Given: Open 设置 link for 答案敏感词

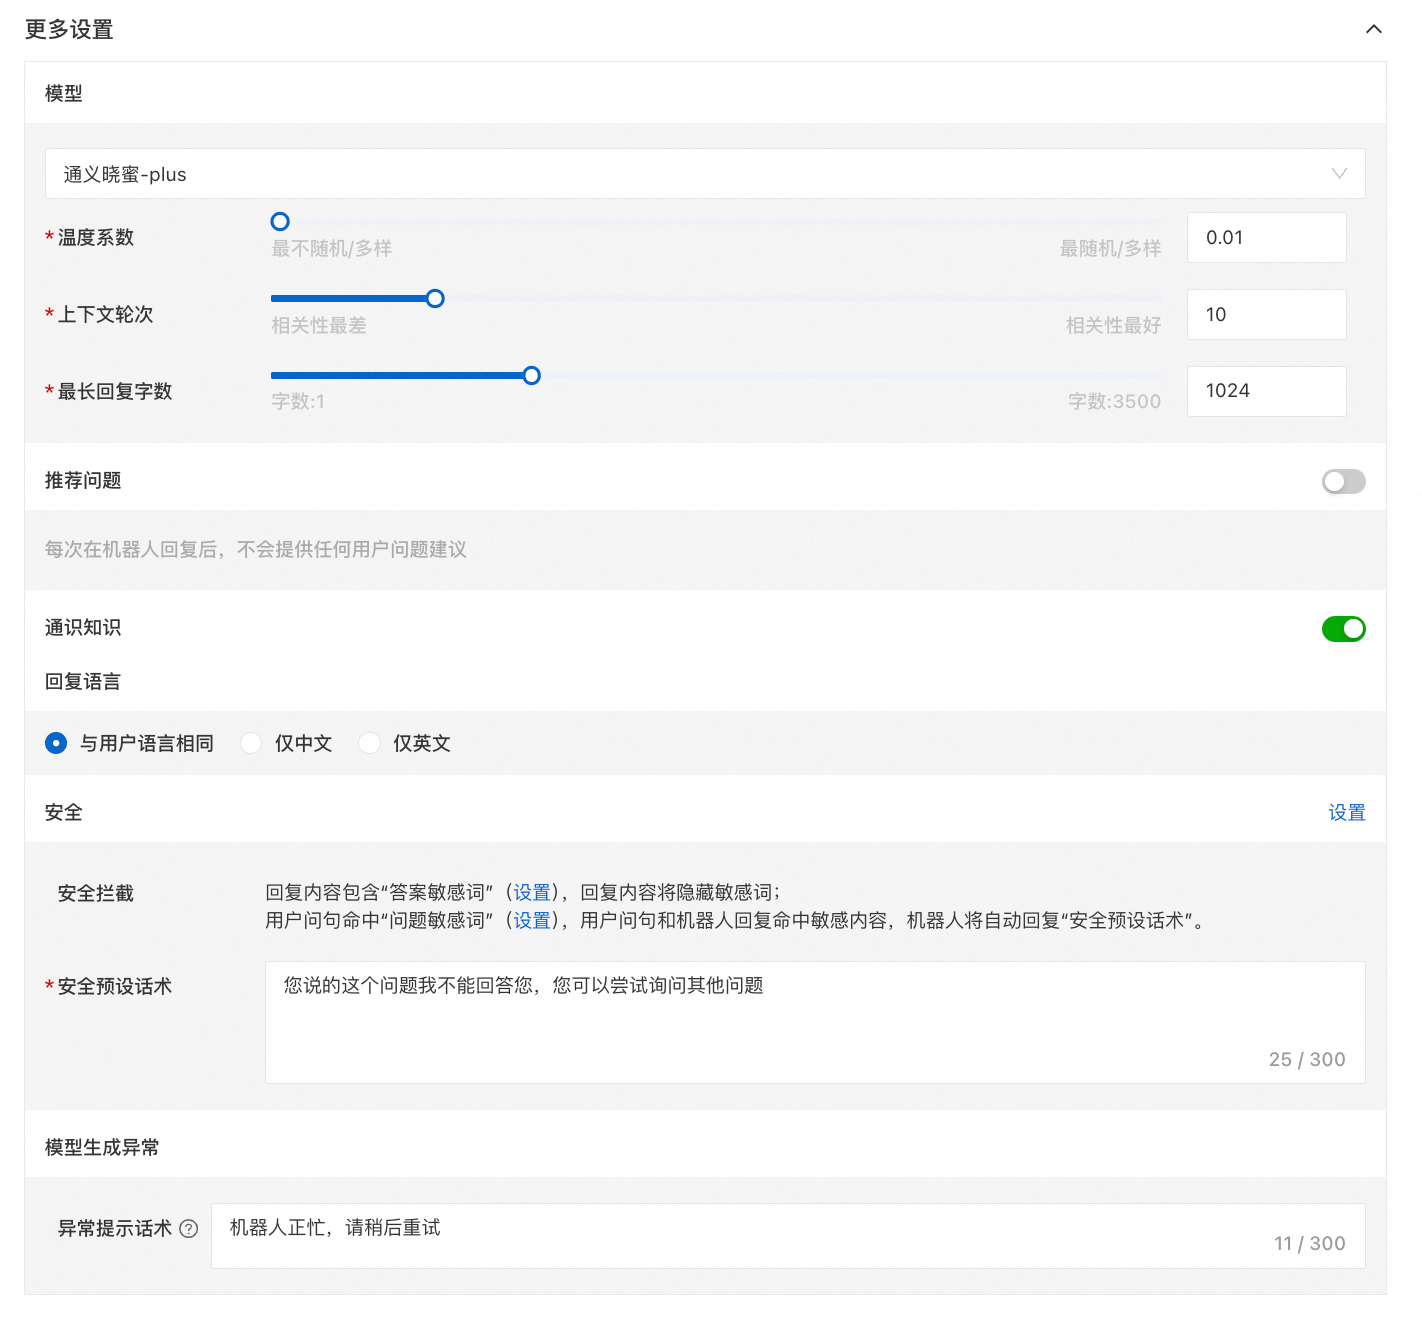Looking at the screenshot, I should point(532,892).
